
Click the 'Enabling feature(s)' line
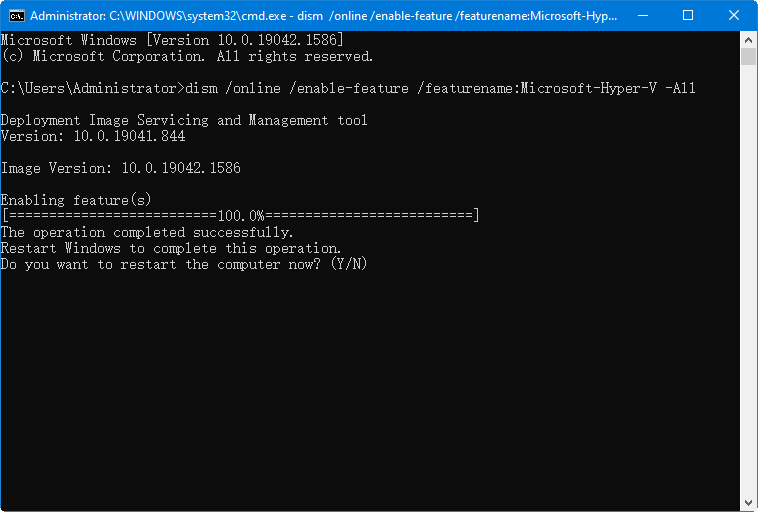76,200
